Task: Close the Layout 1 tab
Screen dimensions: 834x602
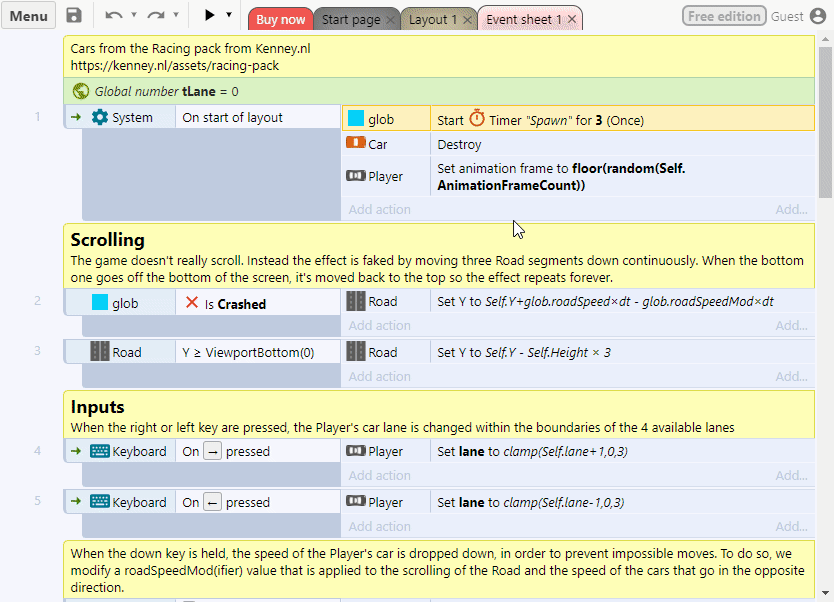Action: 467,20
